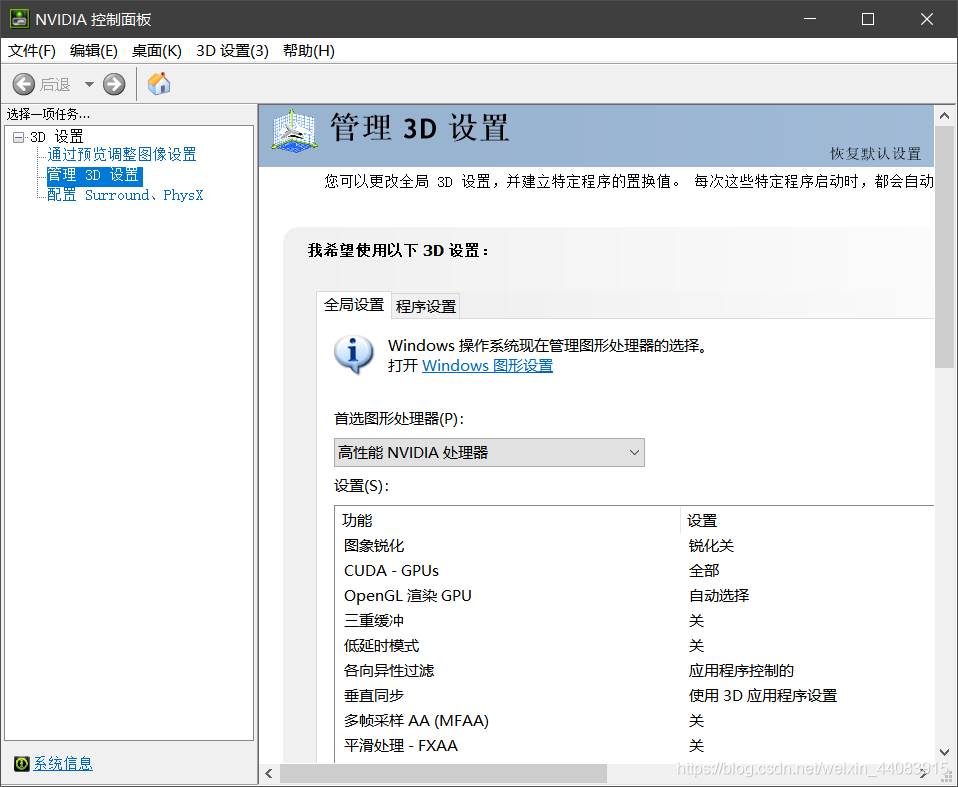This screenshot has width=958, height=787.
Task: Open the 首选图形处理器 dropdown
Action: (489, 453)
